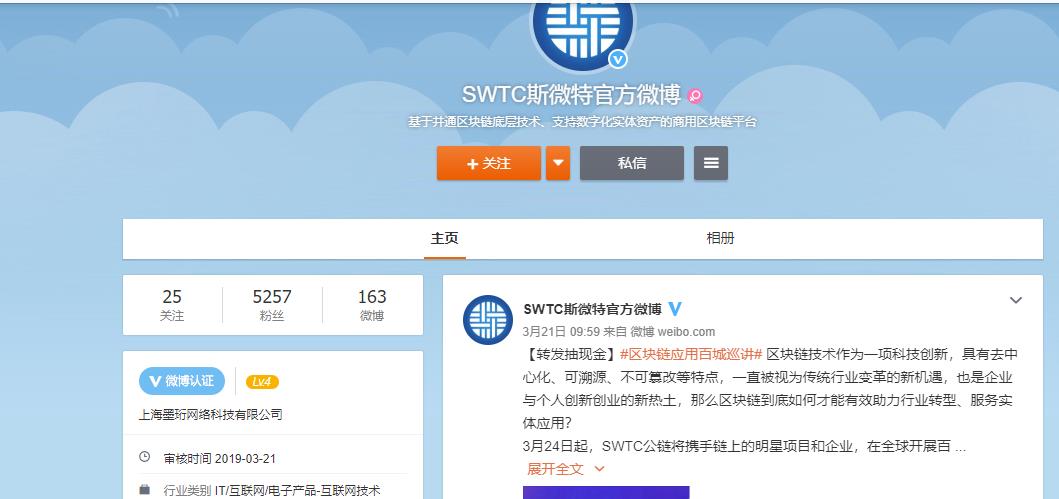Screen dimensions: 1059x499
Task: Open the #区块链应用百城巡讲# hashtag topic
Action: tap(691, 354)
